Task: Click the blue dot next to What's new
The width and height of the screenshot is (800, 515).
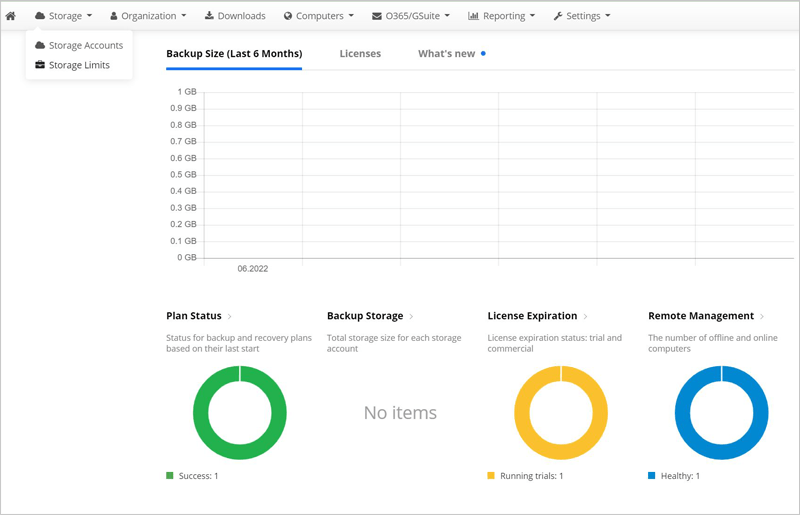Action: point(483,53)
